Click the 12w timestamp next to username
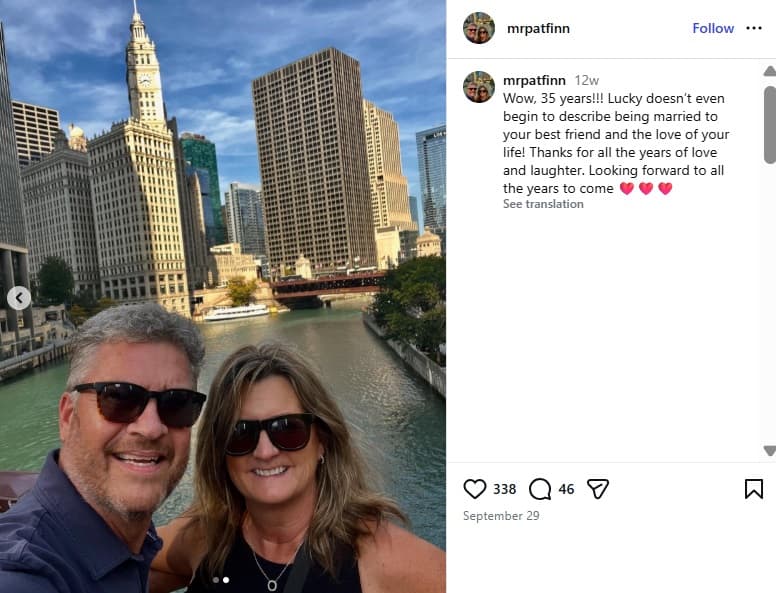The image size is (776, 593). pos(586,80)
